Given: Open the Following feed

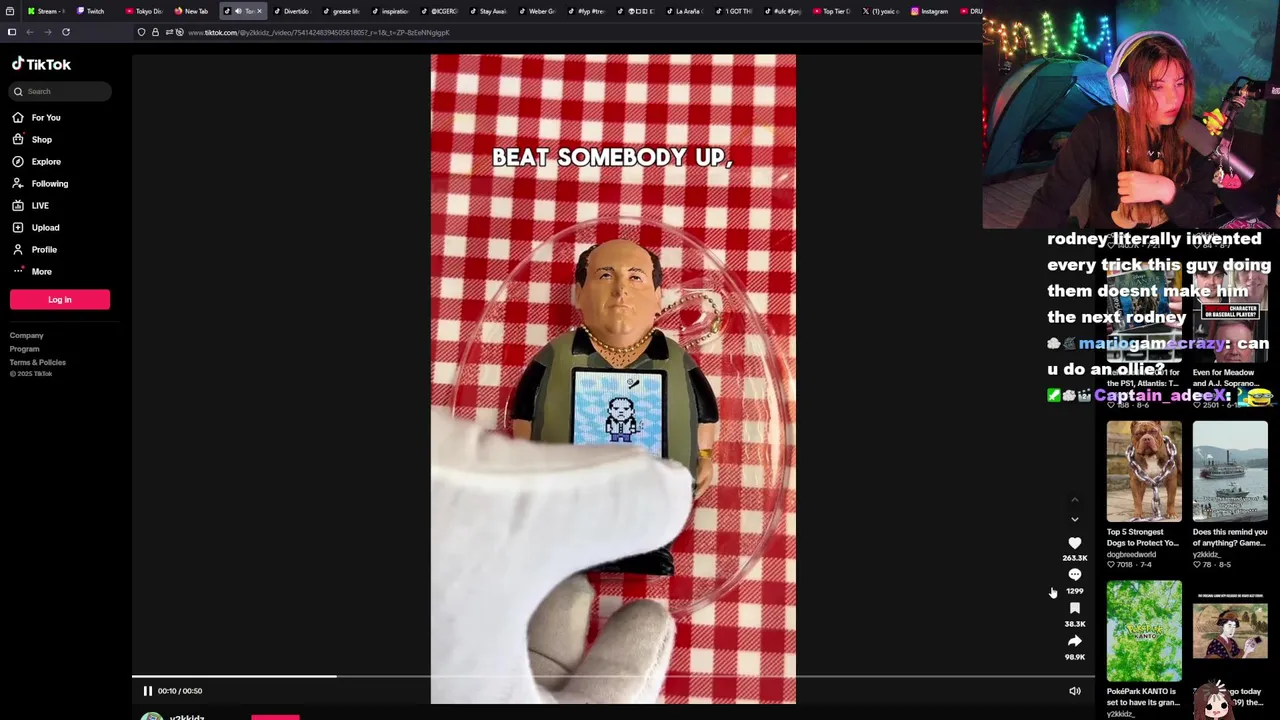Looking at the screenshot, I should pos(41,183).
